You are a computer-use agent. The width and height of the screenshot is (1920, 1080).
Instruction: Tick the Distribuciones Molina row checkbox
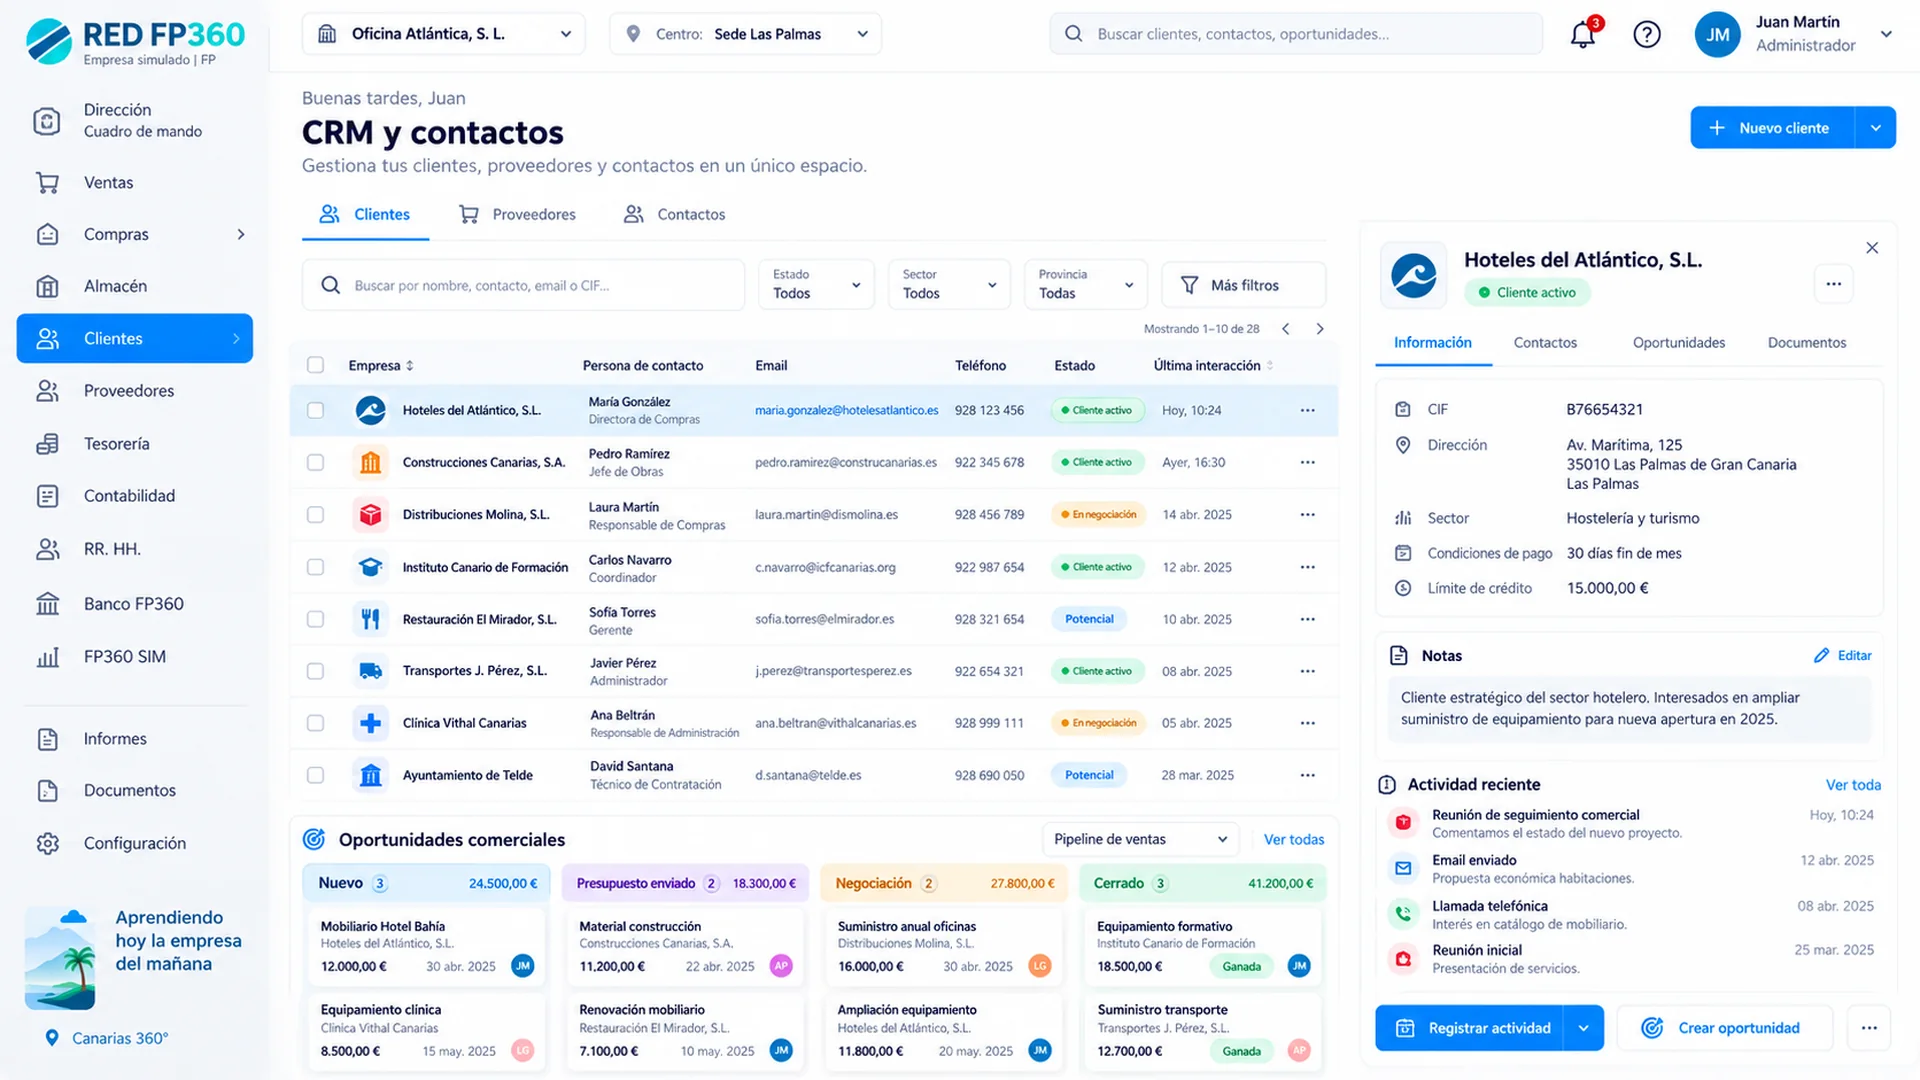(x=315, y=514)
